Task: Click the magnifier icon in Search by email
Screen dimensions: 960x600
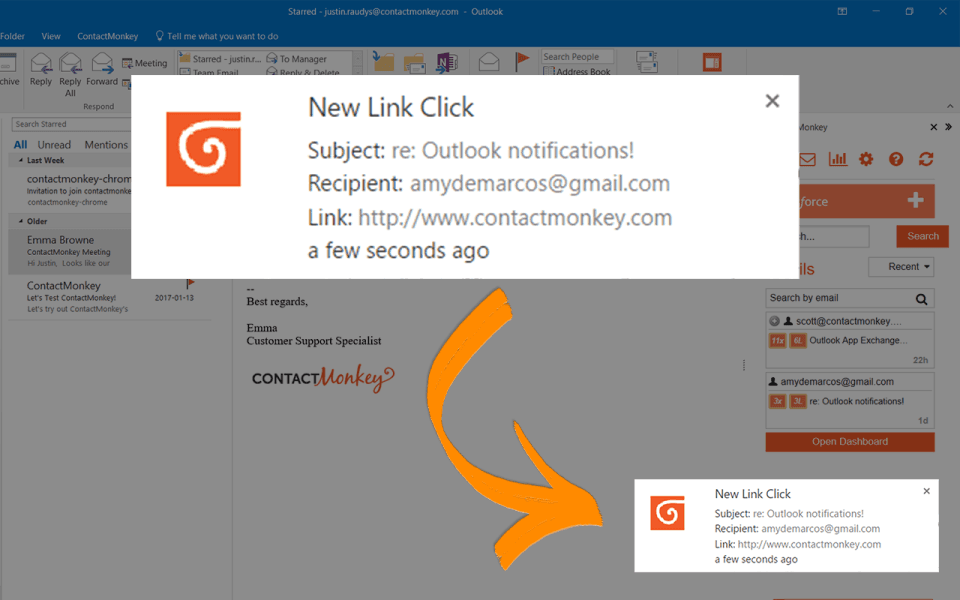Action: [x=921, y=299]
